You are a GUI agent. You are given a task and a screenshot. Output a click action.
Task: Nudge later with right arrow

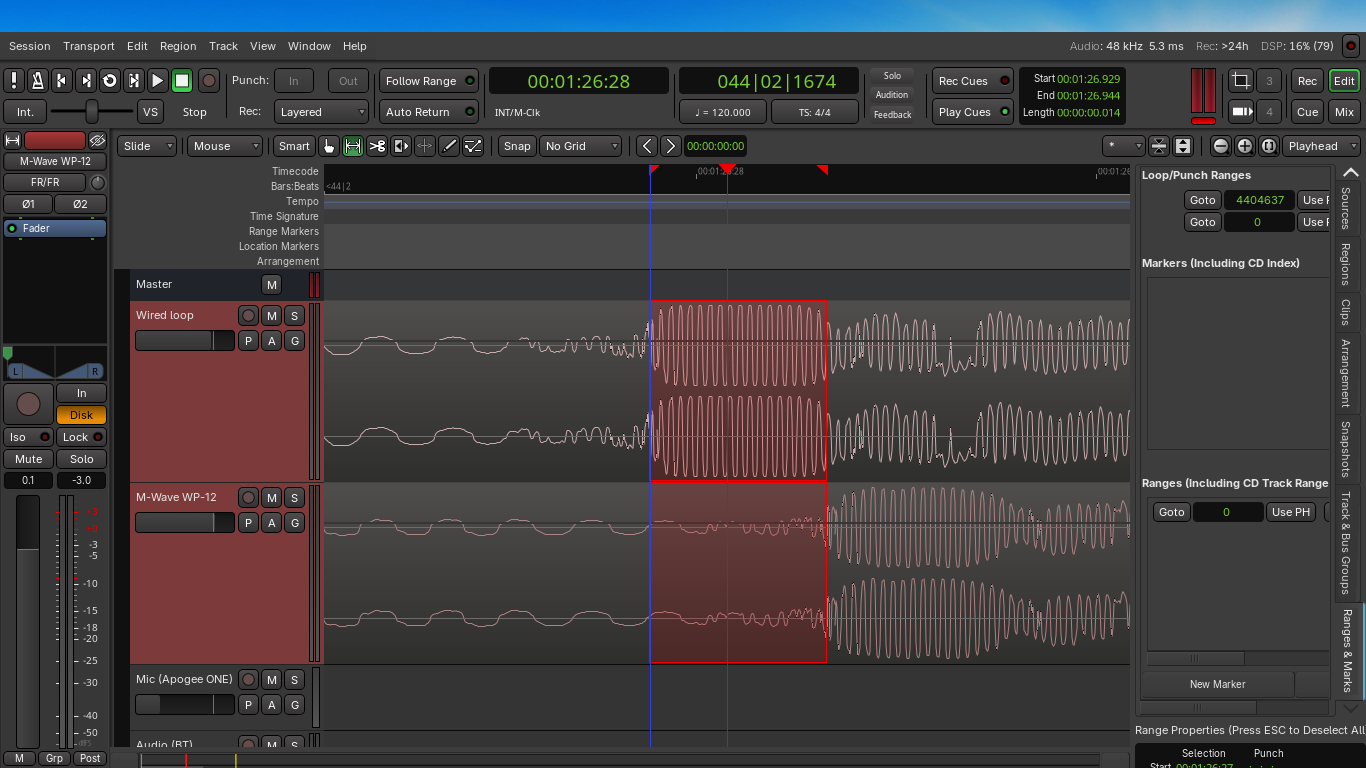(671, 146)
